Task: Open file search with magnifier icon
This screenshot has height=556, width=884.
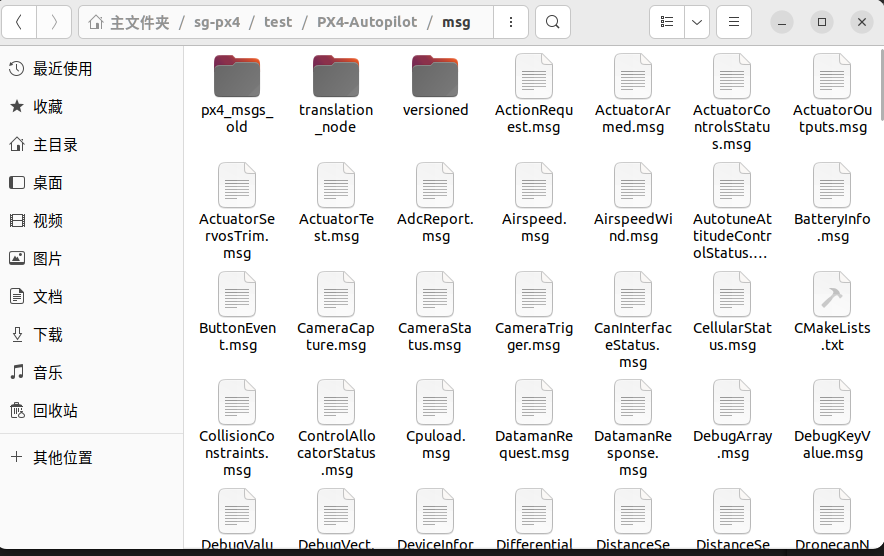Action: coord(553,22)
